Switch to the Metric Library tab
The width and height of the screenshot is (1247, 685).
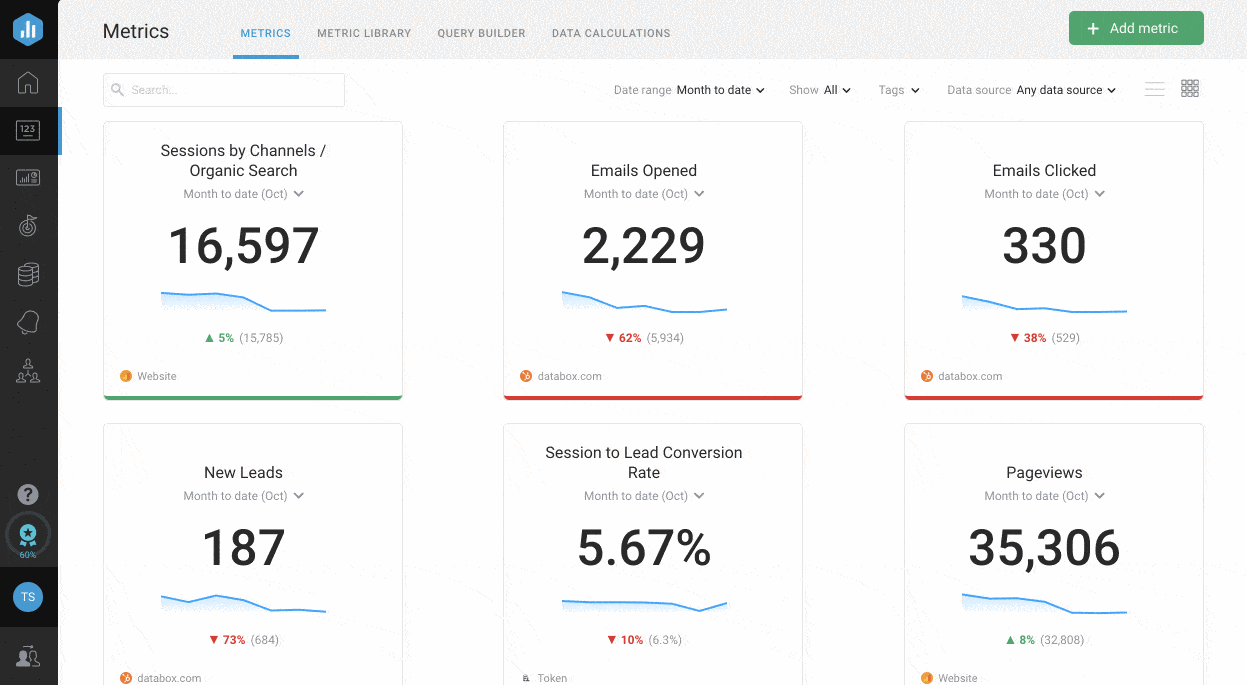coord(364,33)
